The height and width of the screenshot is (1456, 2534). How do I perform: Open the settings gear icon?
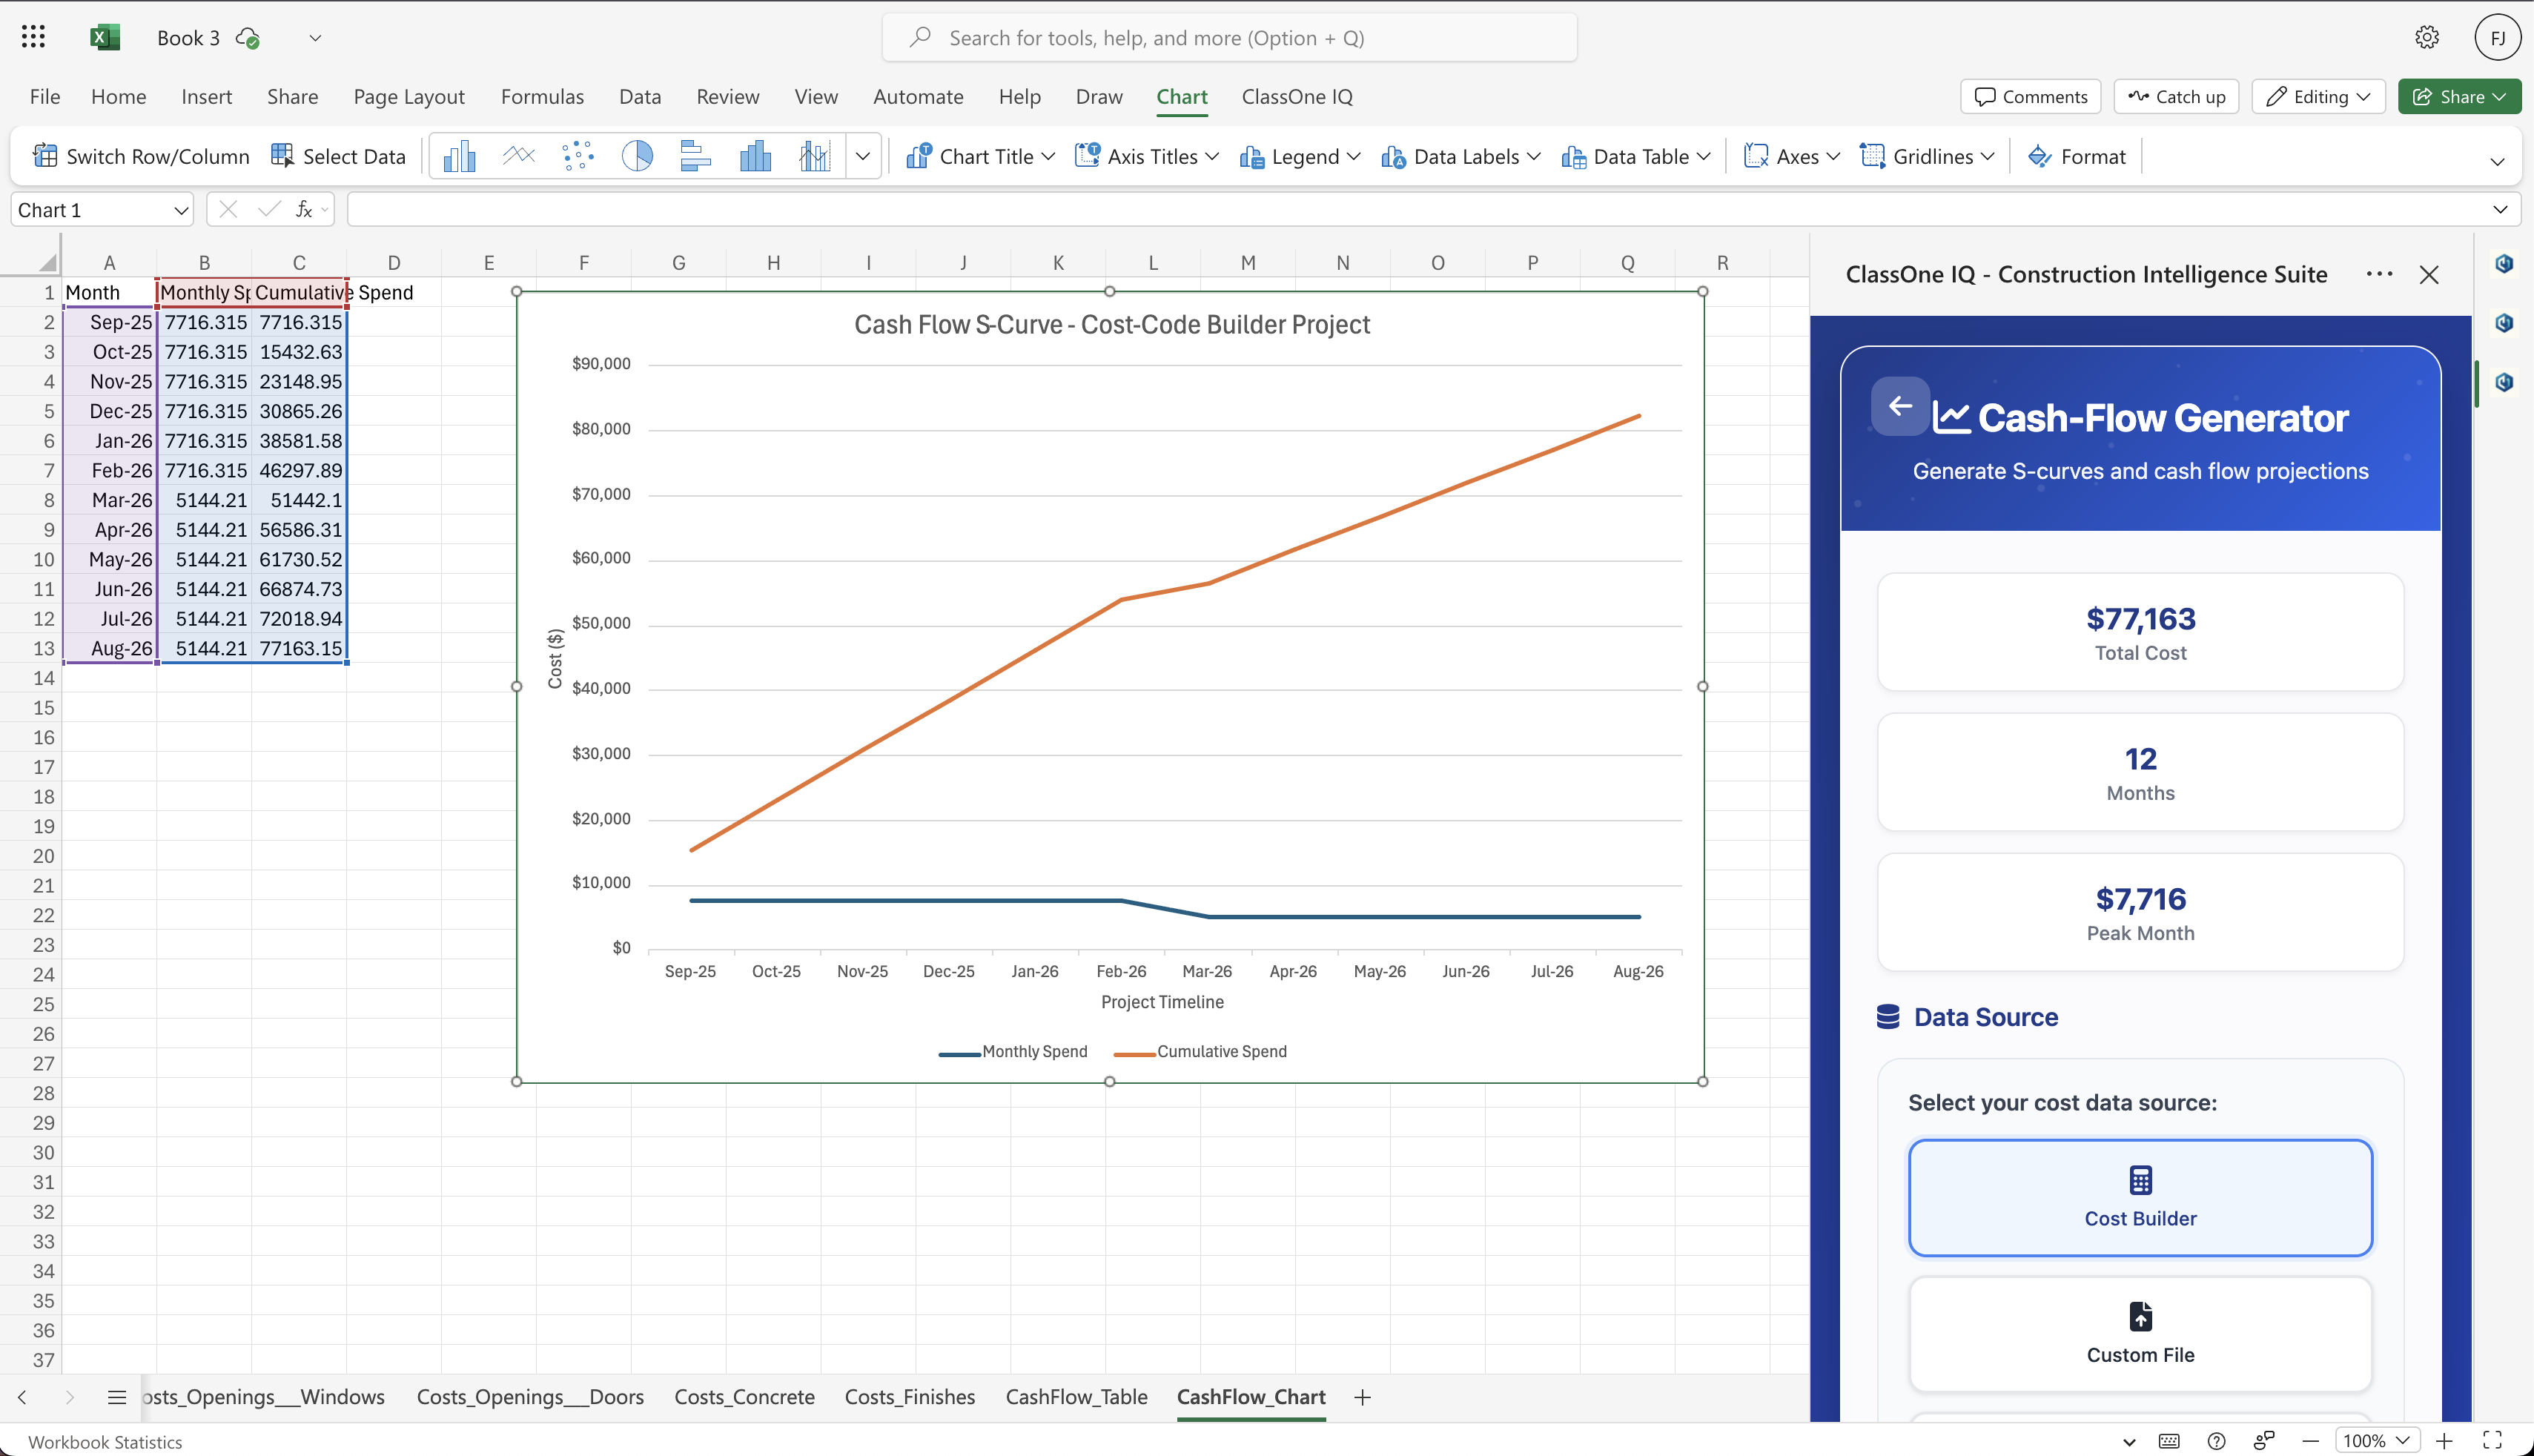coord(2427,38)
